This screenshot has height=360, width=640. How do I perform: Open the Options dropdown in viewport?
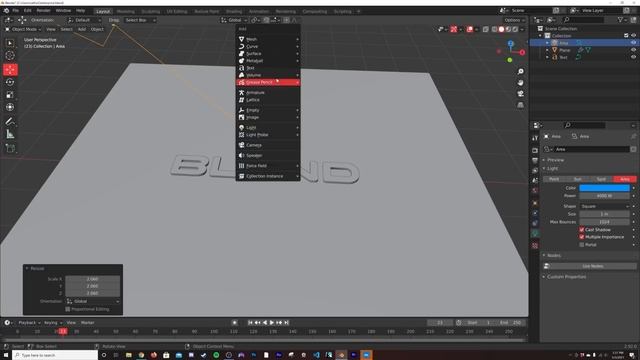(514, 20)
